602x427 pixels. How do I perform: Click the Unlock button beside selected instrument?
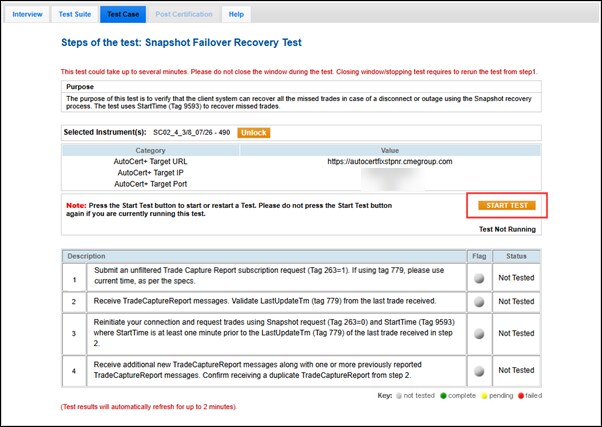[x=254, y=132]
